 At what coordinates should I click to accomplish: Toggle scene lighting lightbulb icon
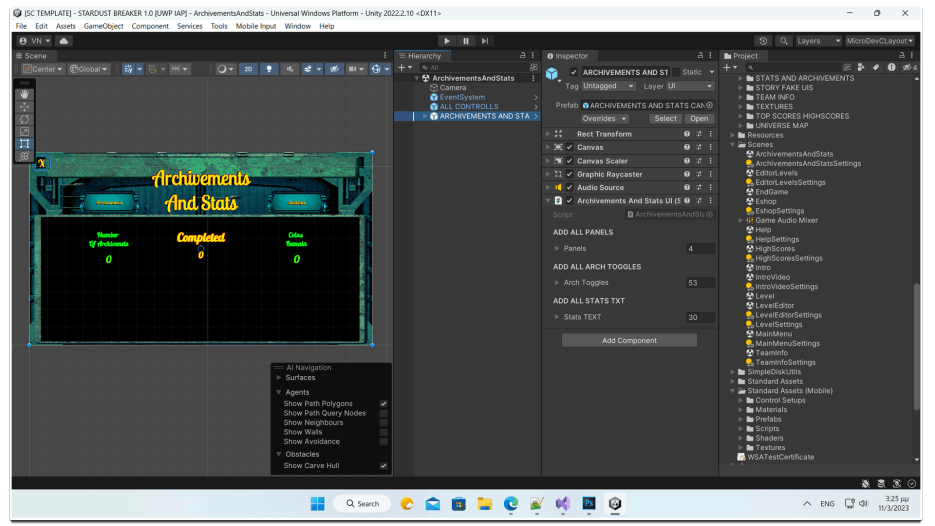pos(268,69)
